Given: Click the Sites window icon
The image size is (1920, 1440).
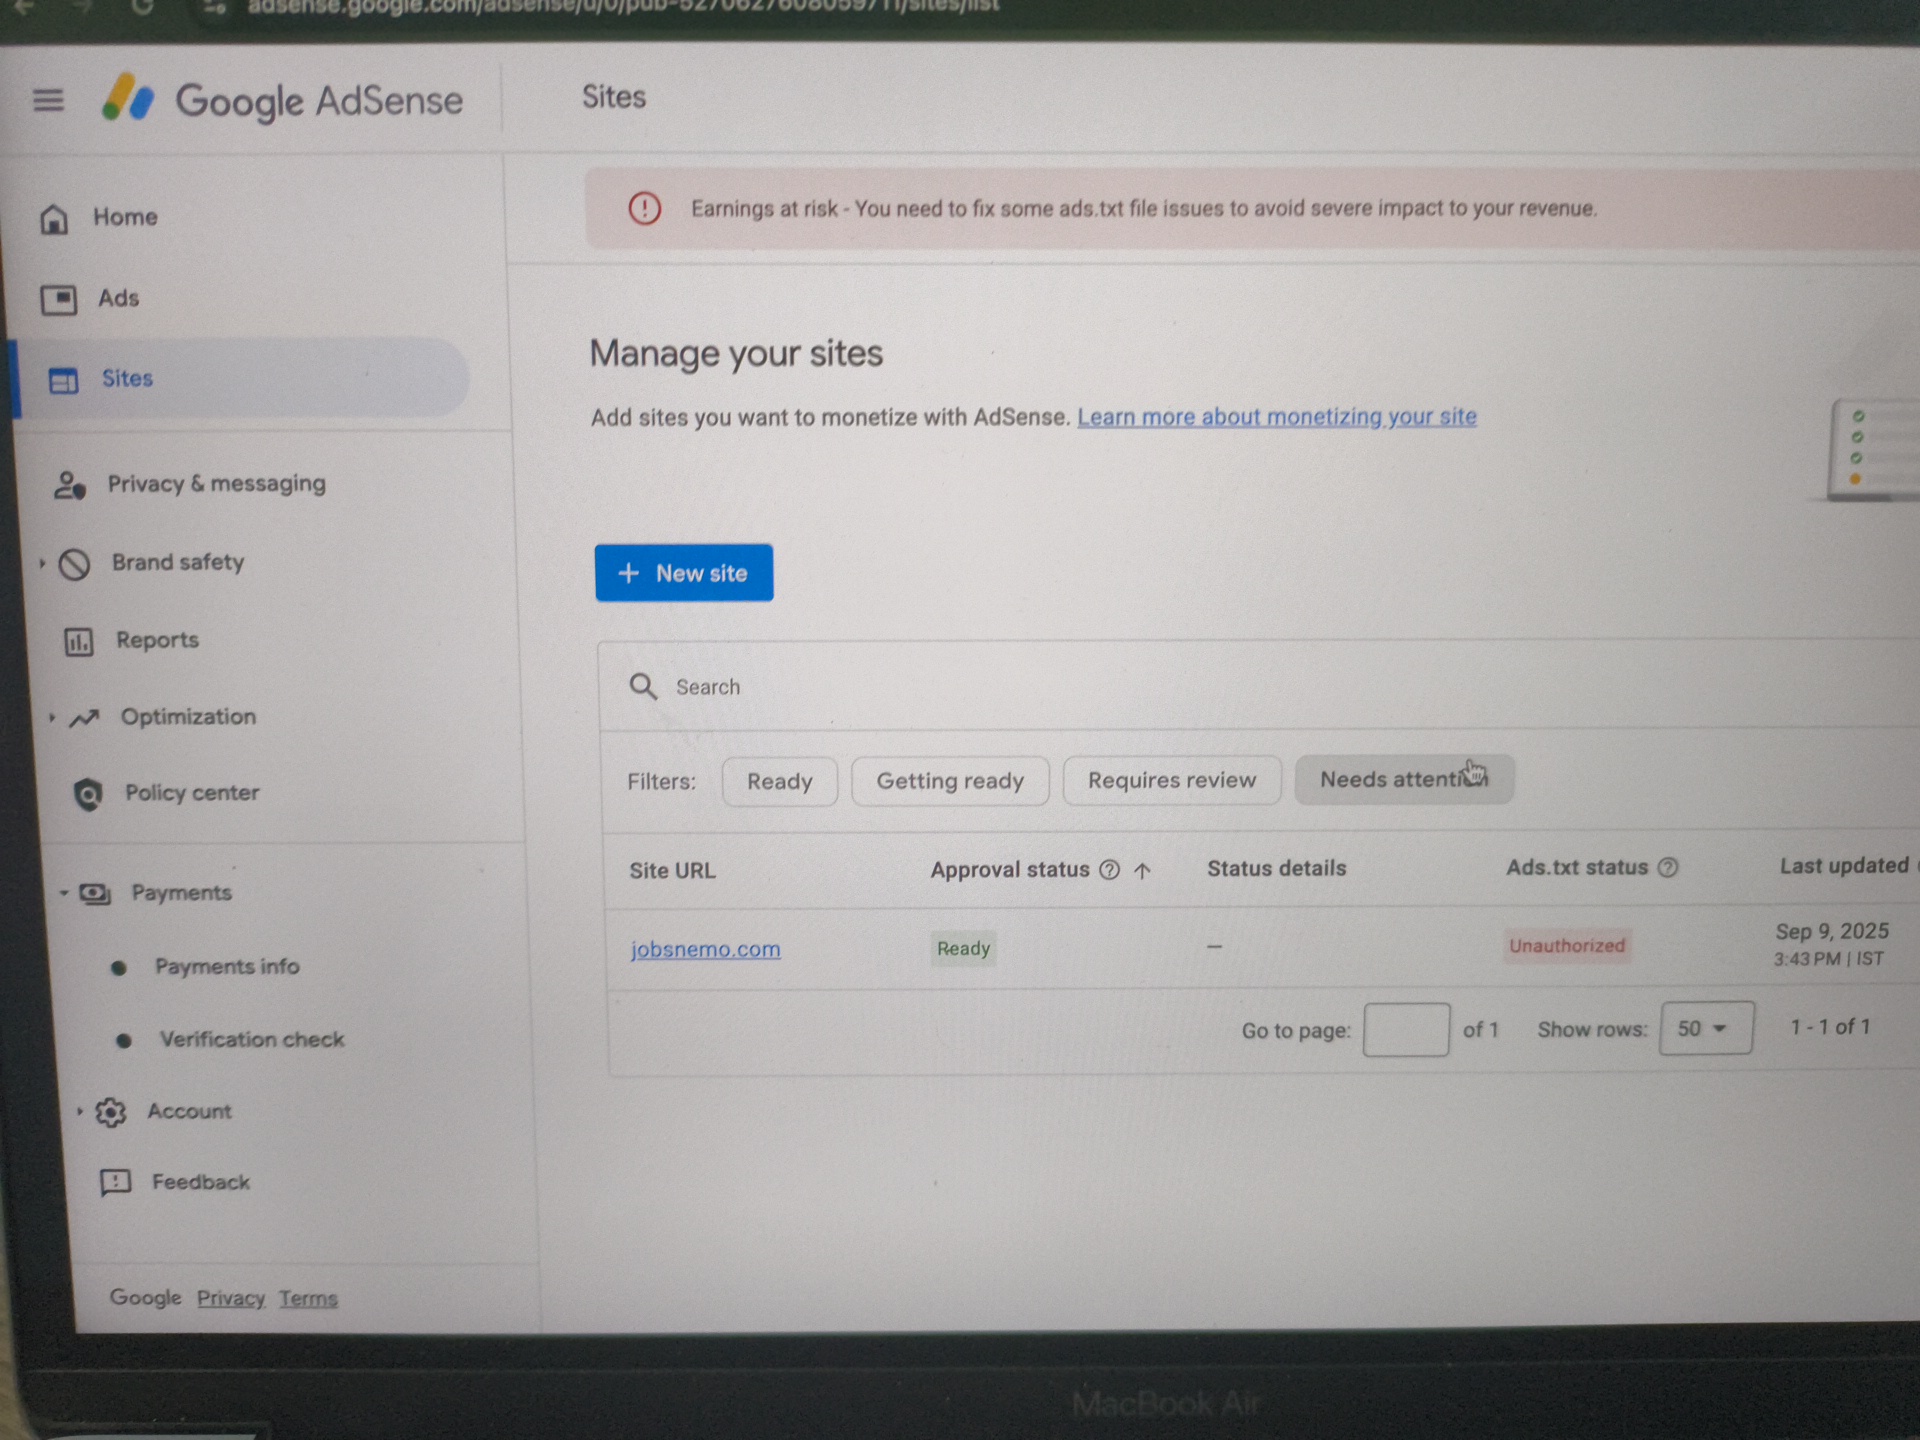Looking at the screenshot, I should (64, 380).
